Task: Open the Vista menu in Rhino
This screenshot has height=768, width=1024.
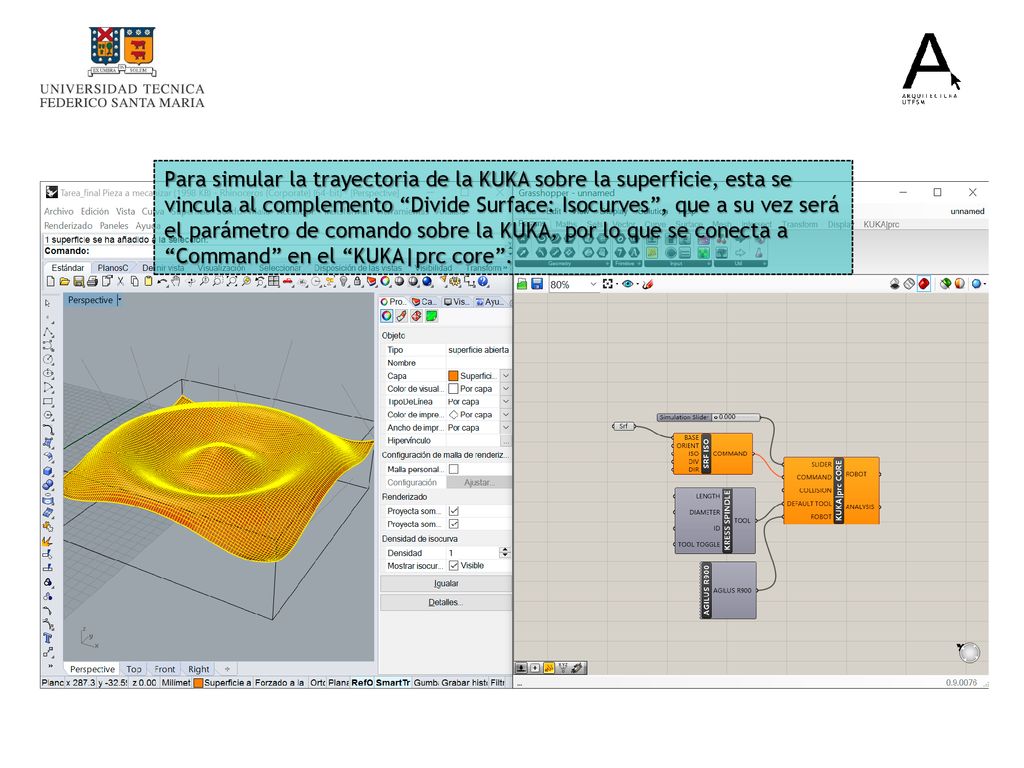Action: click(125, 211)
